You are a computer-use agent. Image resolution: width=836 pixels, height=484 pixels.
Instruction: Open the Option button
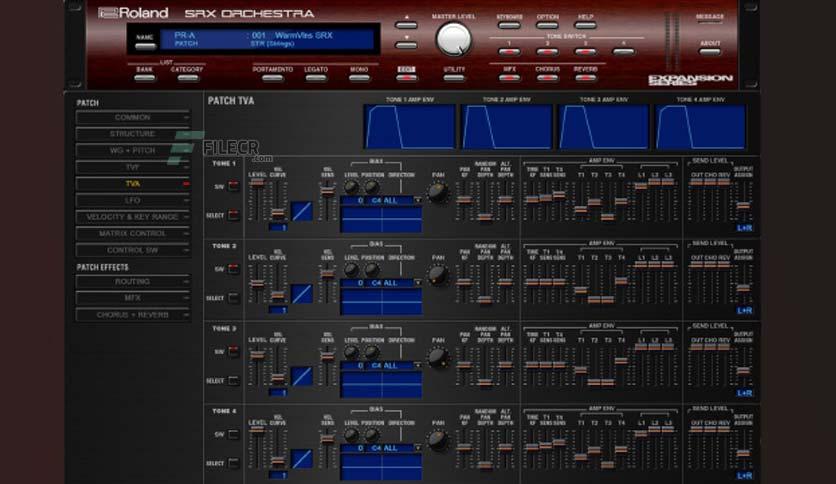(x=547, y=25)
